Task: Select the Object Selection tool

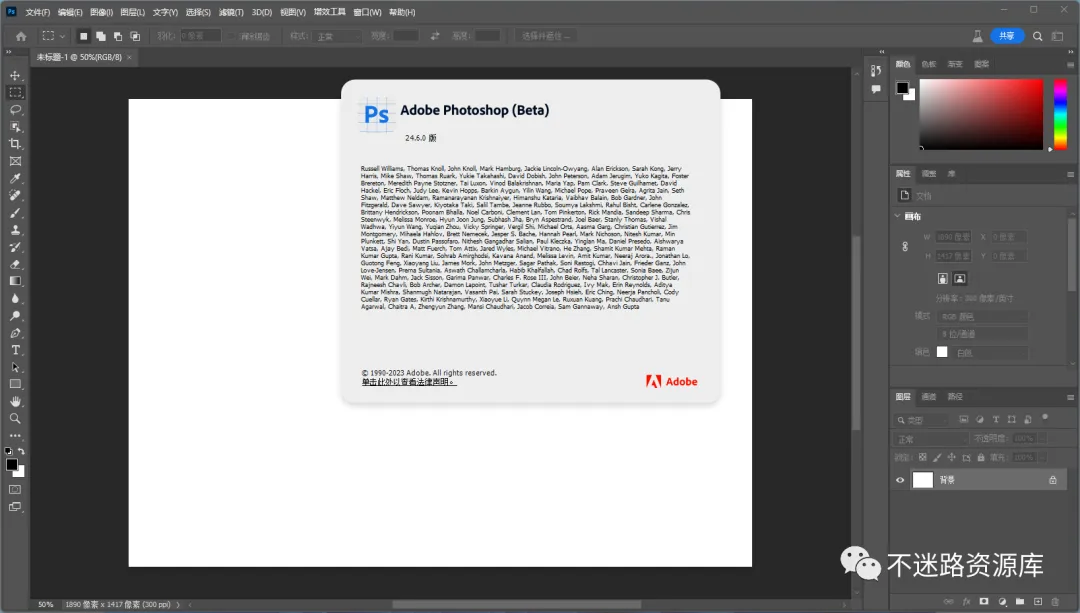Action: click(x=15, y=127)
